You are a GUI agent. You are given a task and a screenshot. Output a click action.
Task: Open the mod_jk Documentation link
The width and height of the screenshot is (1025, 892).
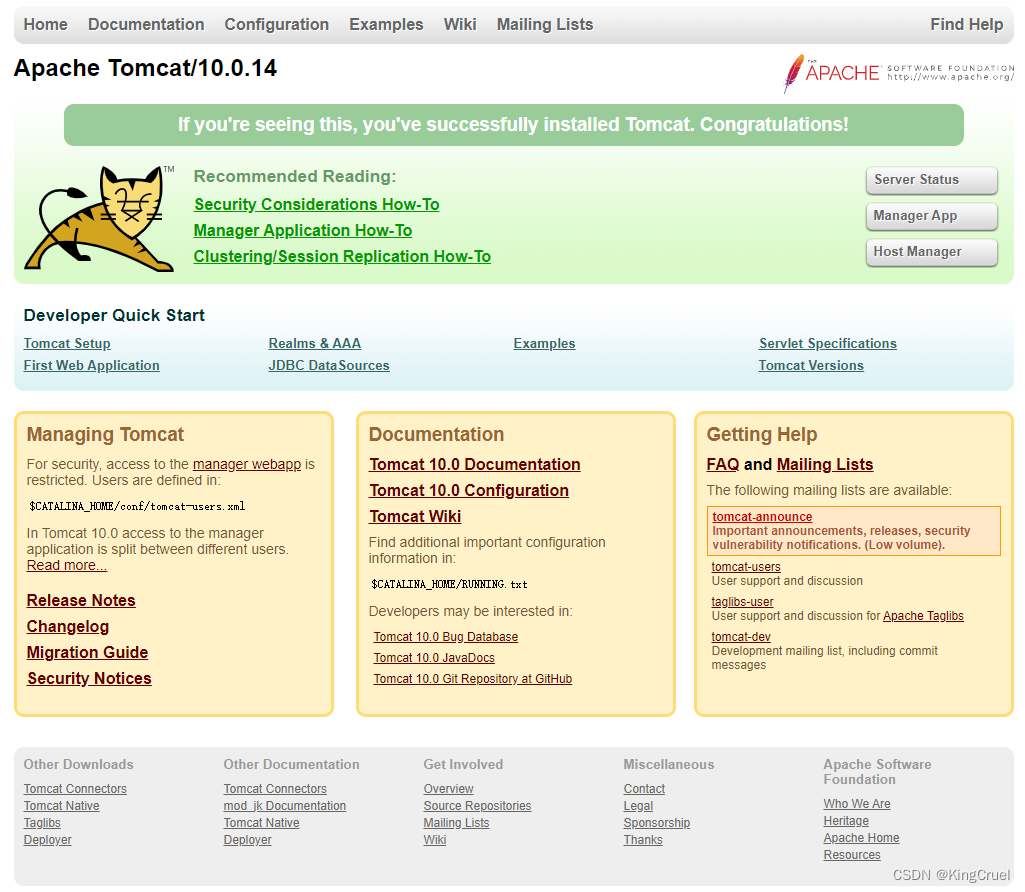coord(284,805)
